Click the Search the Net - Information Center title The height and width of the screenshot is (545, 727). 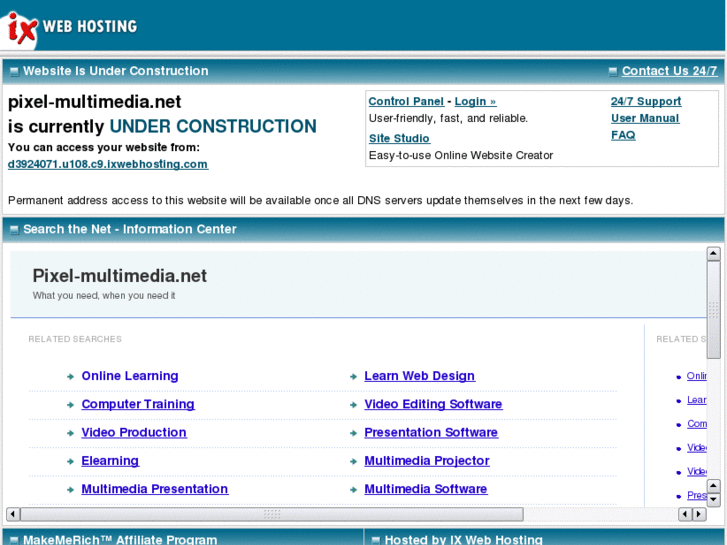130,229
